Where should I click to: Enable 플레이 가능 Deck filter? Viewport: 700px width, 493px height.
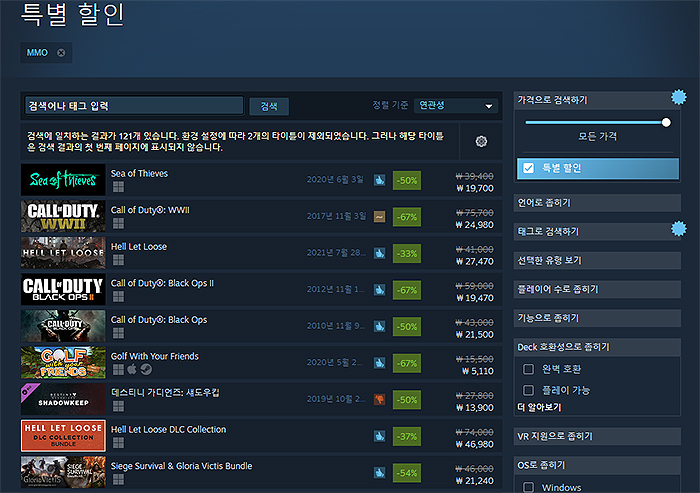click(x=529, y=390)
